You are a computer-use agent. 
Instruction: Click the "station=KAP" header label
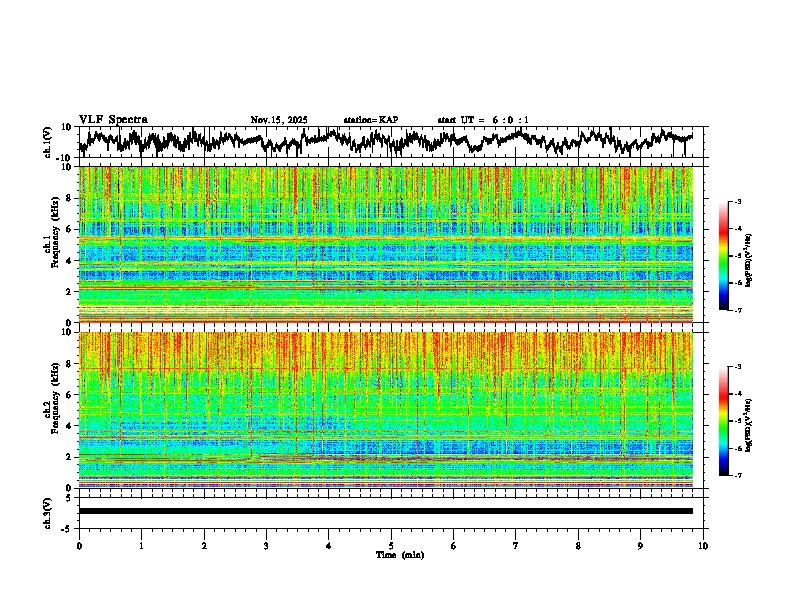(371, 120)
